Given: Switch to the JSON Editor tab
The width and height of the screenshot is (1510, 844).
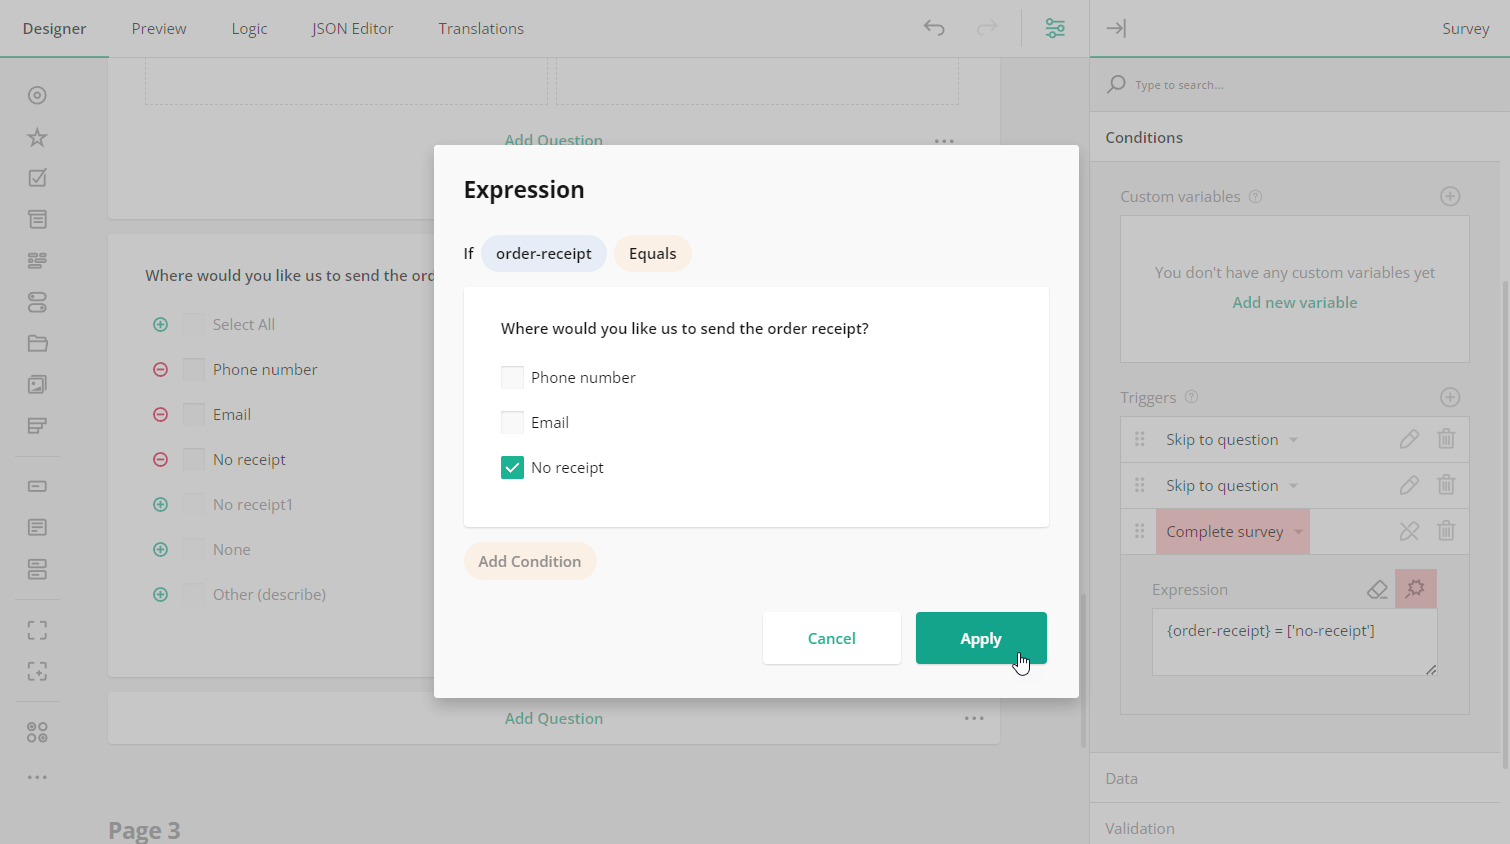Looking at the screenshot, I should (352, 28).
